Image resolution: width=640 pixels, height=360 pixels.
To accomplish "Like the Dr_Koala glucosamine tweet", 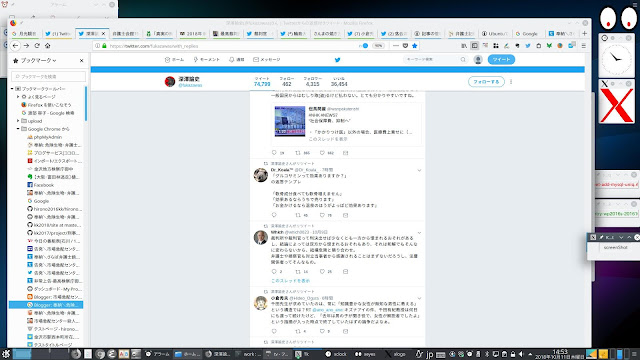I will (x=322, y=215).
